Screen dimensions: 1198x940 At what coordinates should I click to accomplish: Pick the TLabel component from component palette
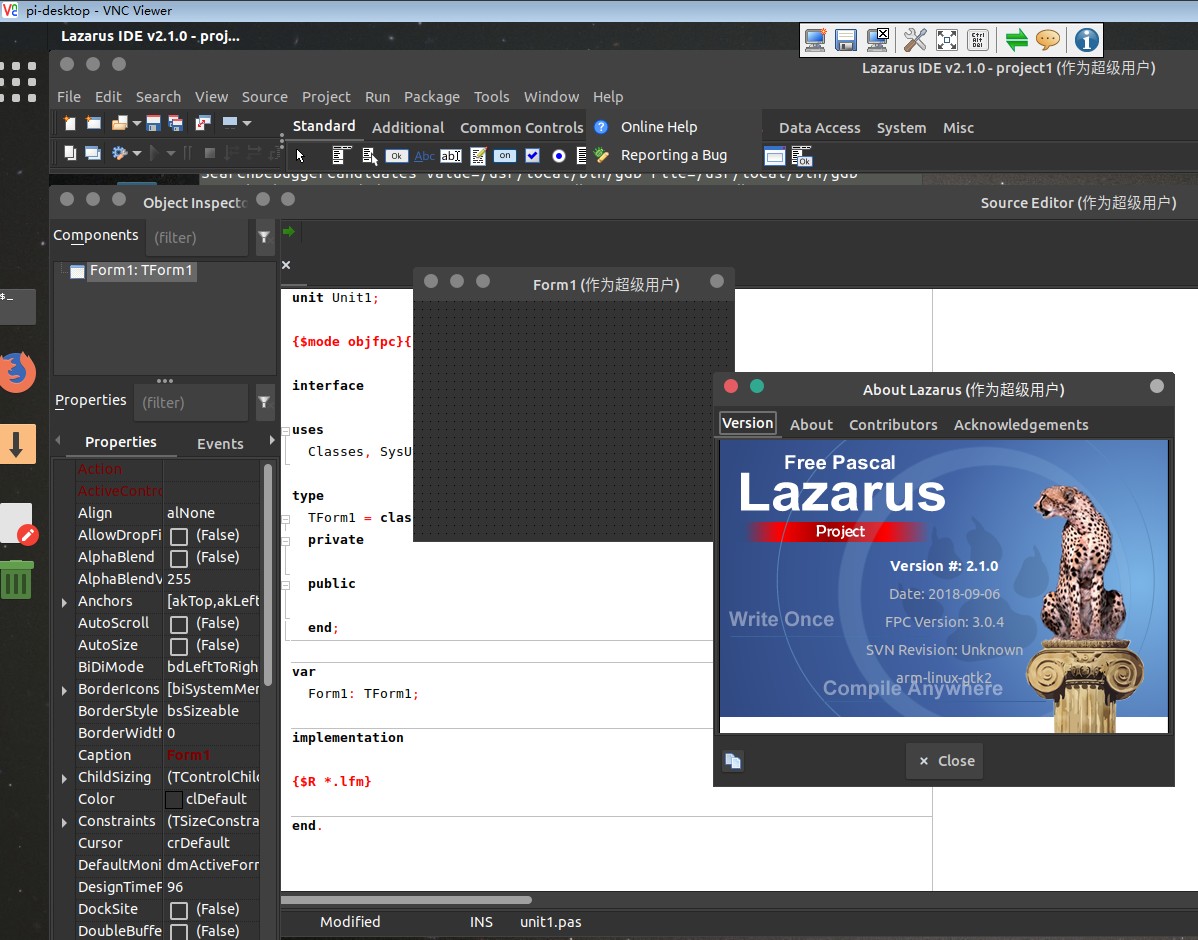425,156
